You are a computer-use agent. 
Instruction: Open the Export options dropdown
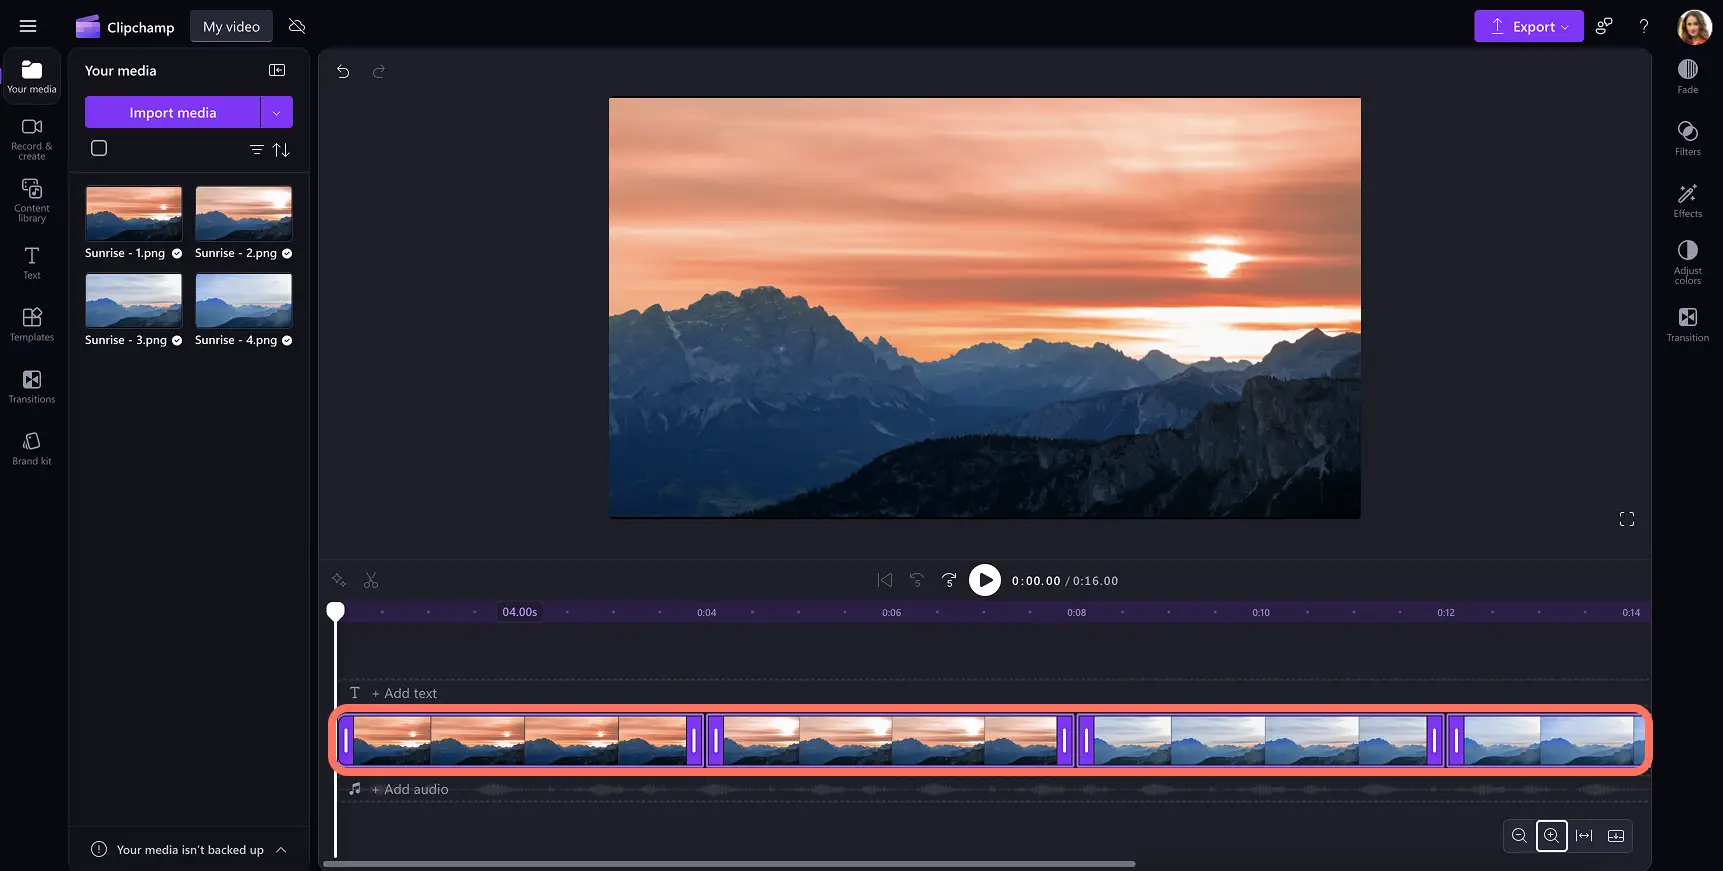tap(1528, 26)
